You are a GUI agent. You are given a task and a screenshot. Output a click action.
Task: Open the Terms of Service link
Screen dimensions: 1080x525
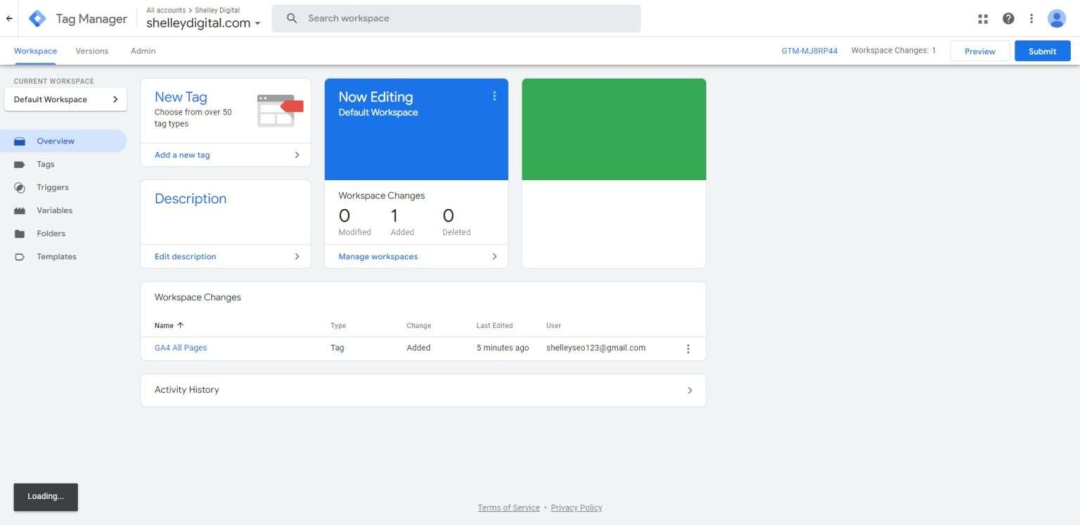[508, 508]
